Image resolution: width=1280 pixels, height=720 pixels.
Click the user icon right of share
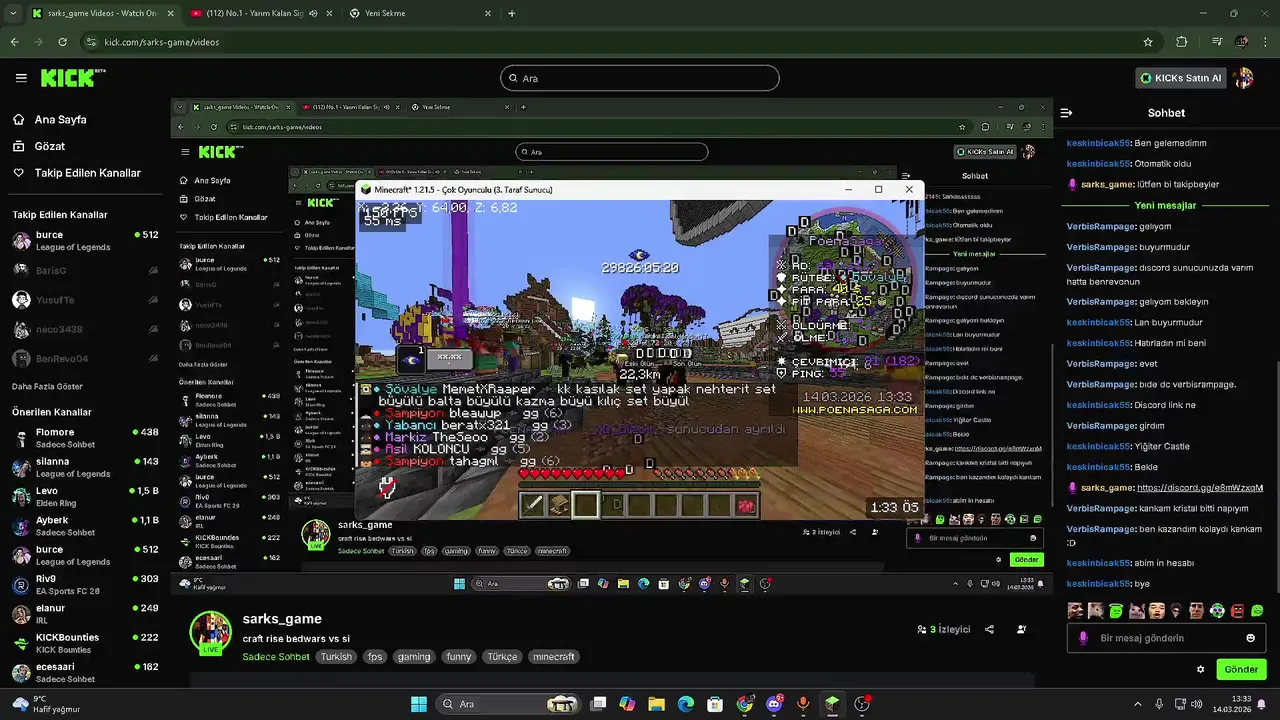point(1021,630)
